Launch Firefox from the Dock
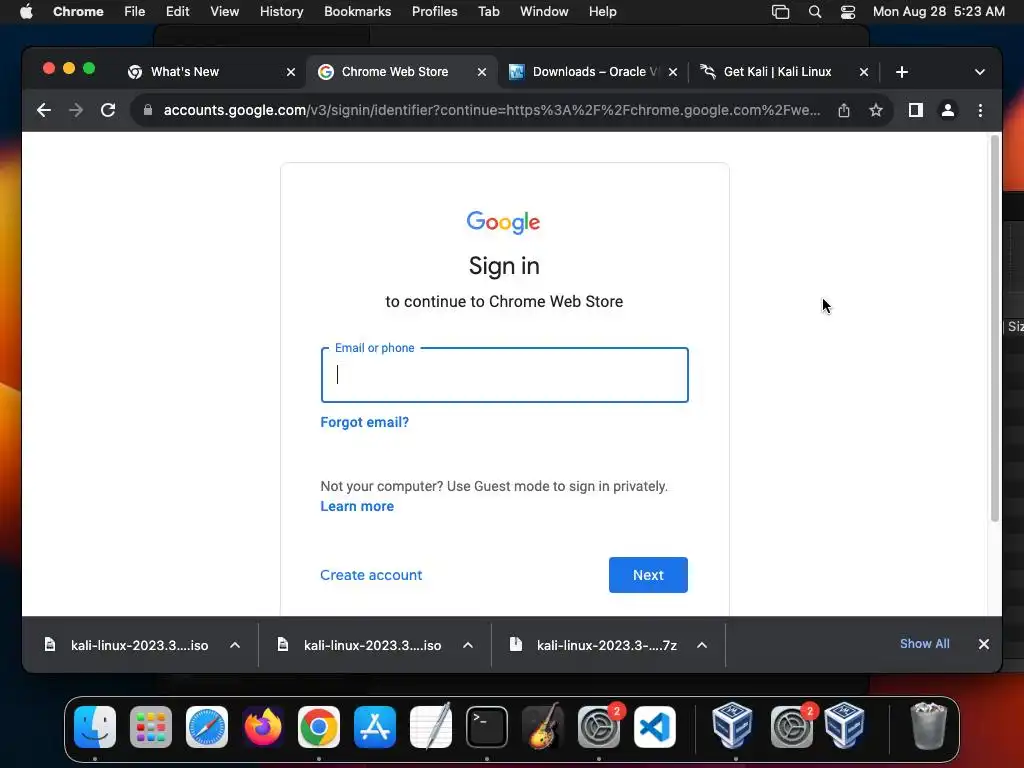Image resolution: width=1024 pixels, height=768 pixels. pyautogui.click(x=263, y=727)
